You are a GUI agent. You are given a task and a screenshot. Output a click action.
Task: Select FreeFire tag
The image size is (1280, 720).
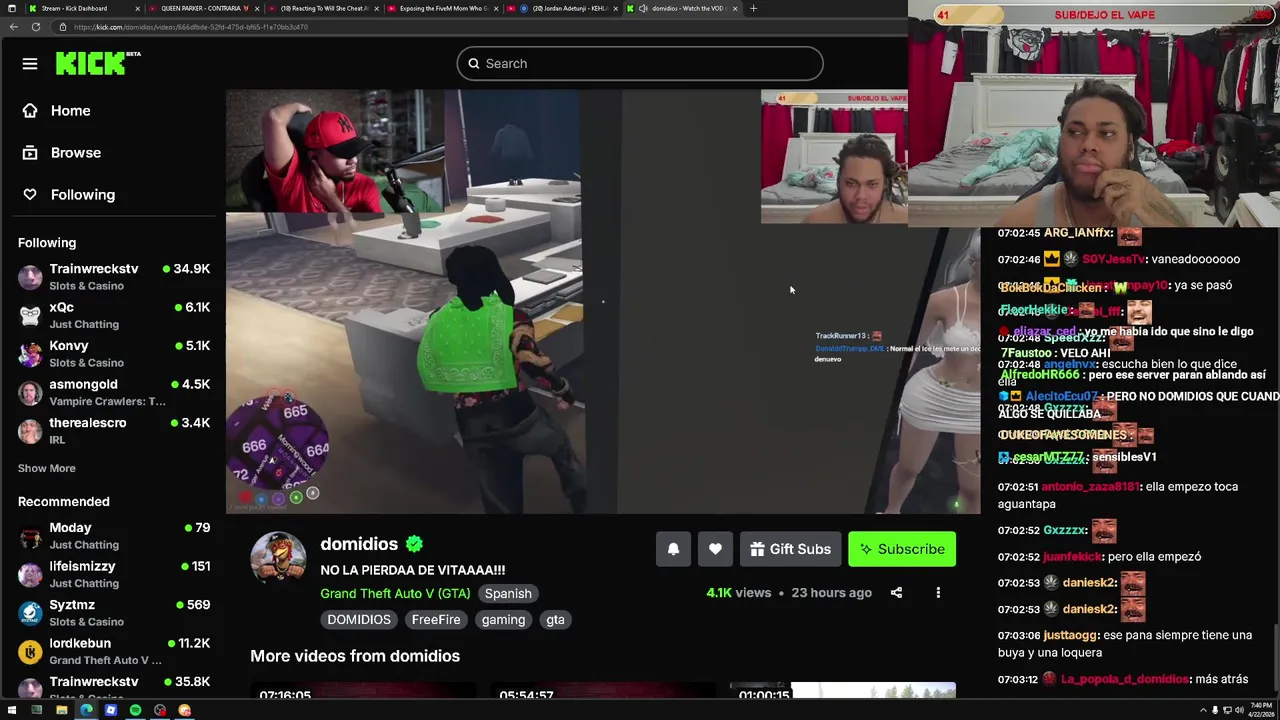pyautogui.click(x=436, y=620)
